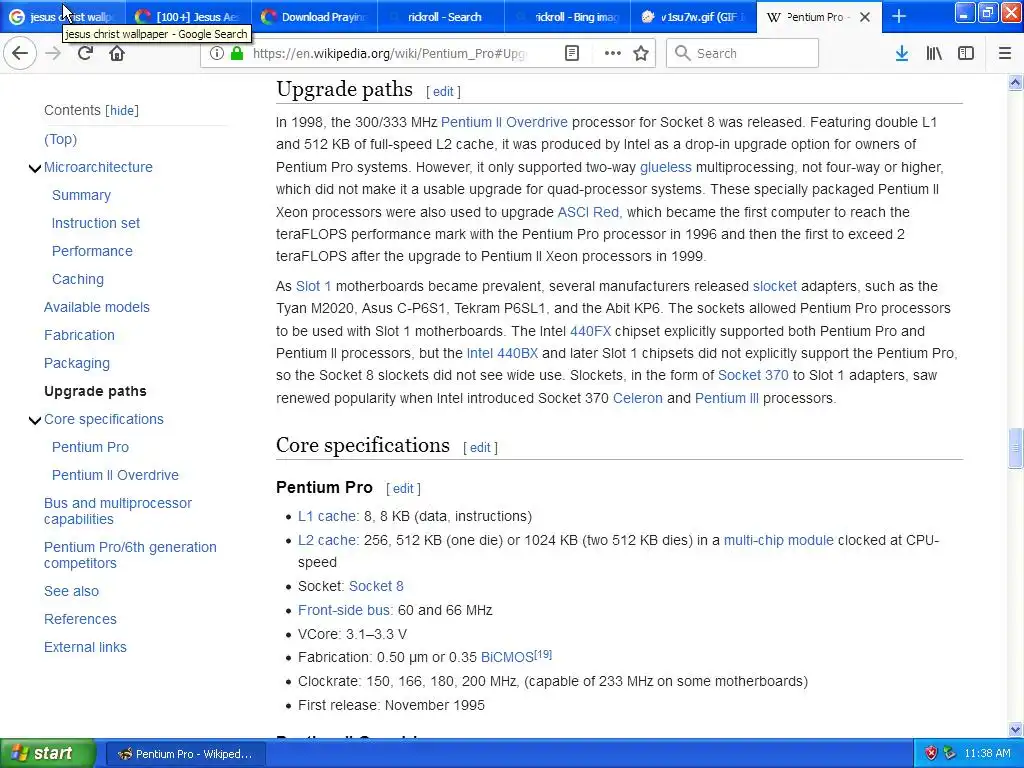Go back to the previous page
This screenshot has height=768, width=1024.
point(20,54)
